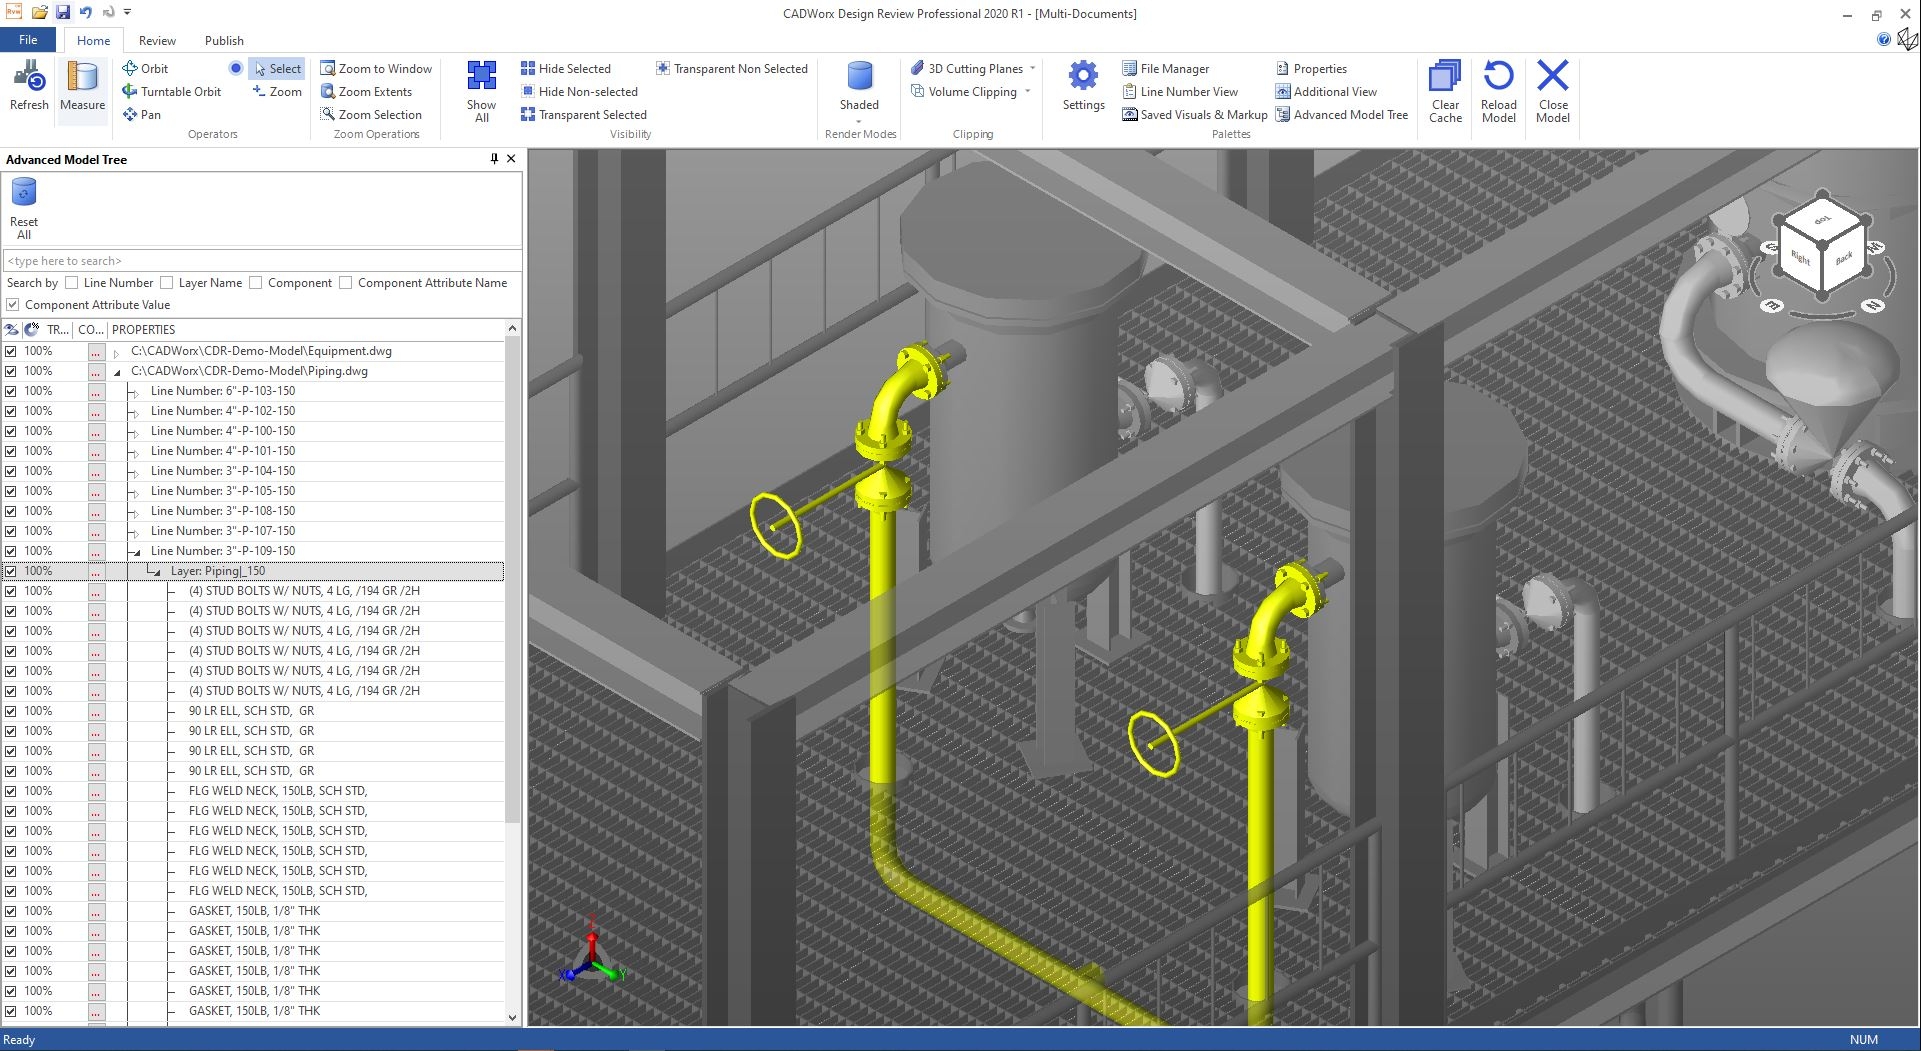The image size is (1921, 1051).
Task: Open color picker for Line Number 3"-P-105-150
Action: click(96, 491)
